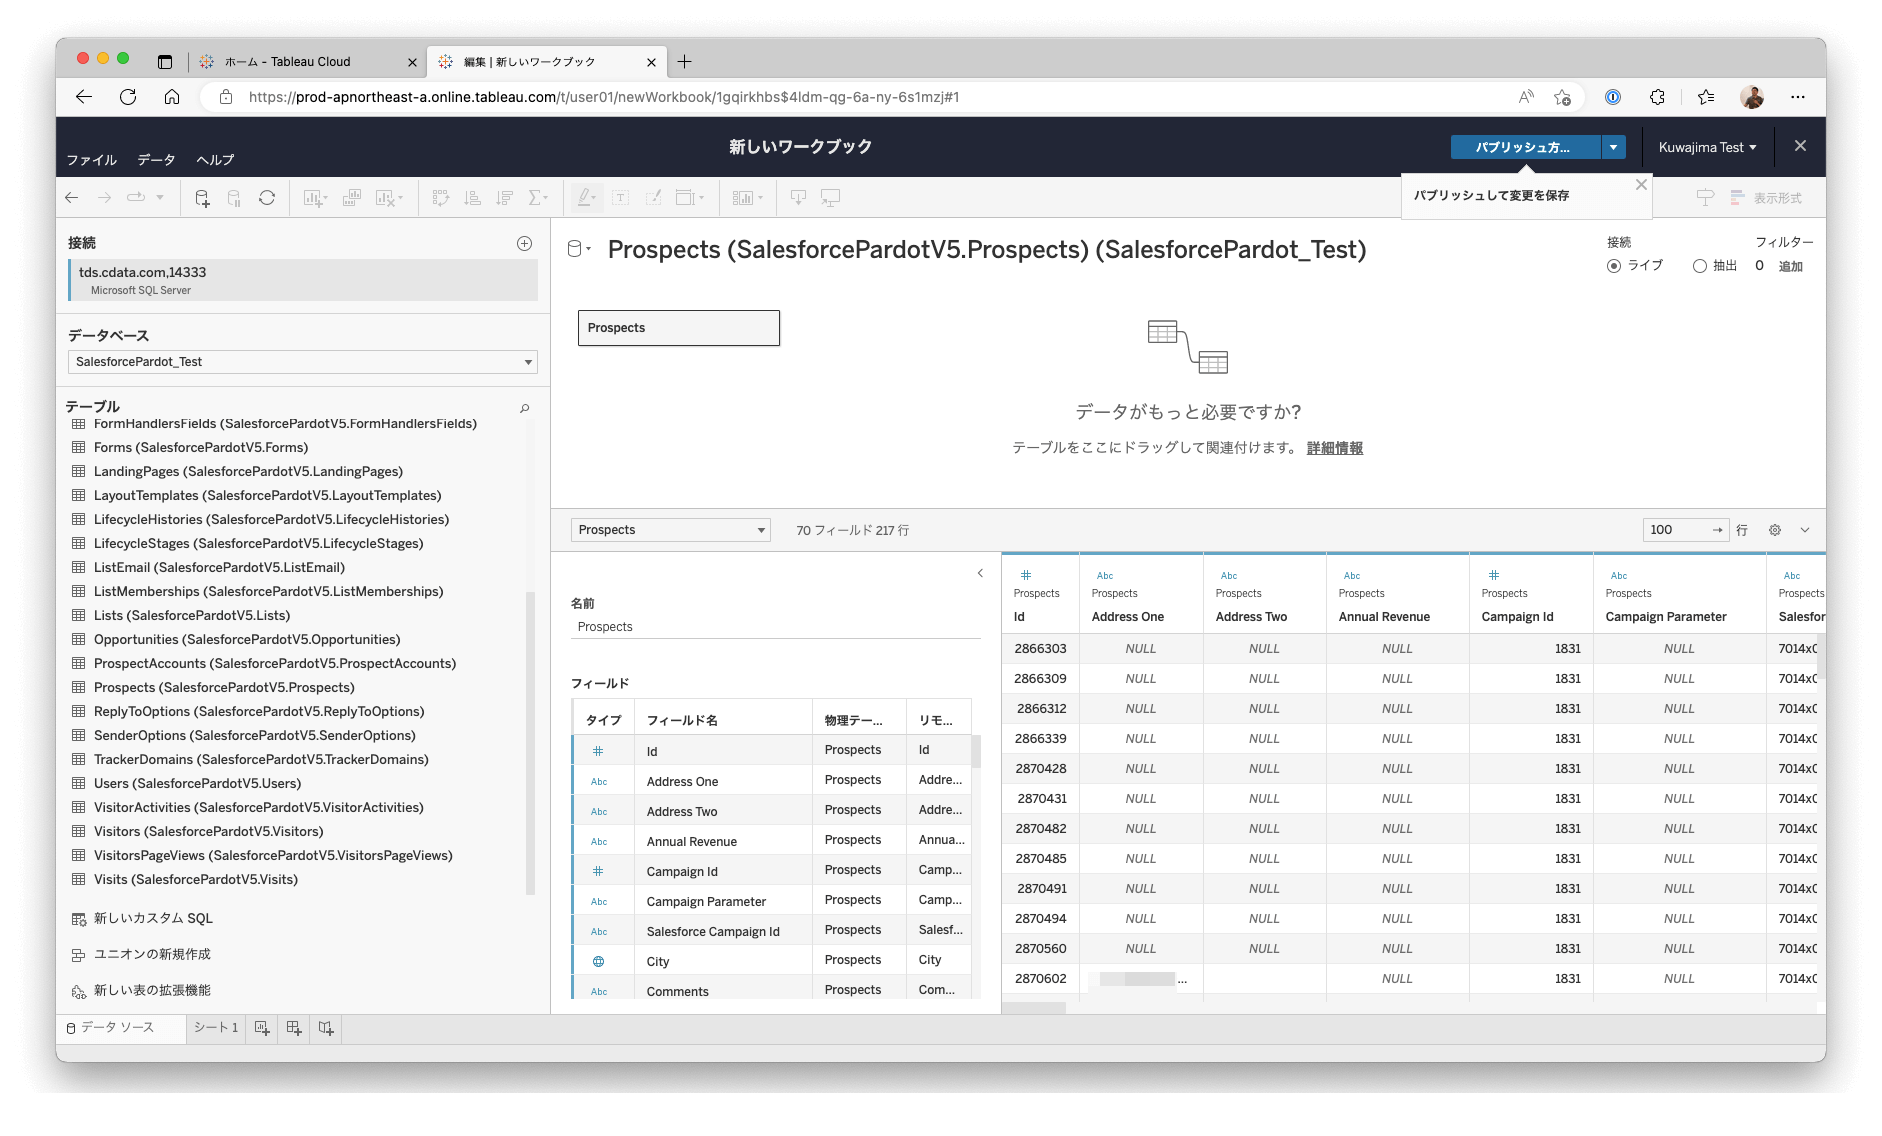Click the type icon of the City field

pos(598,961)
